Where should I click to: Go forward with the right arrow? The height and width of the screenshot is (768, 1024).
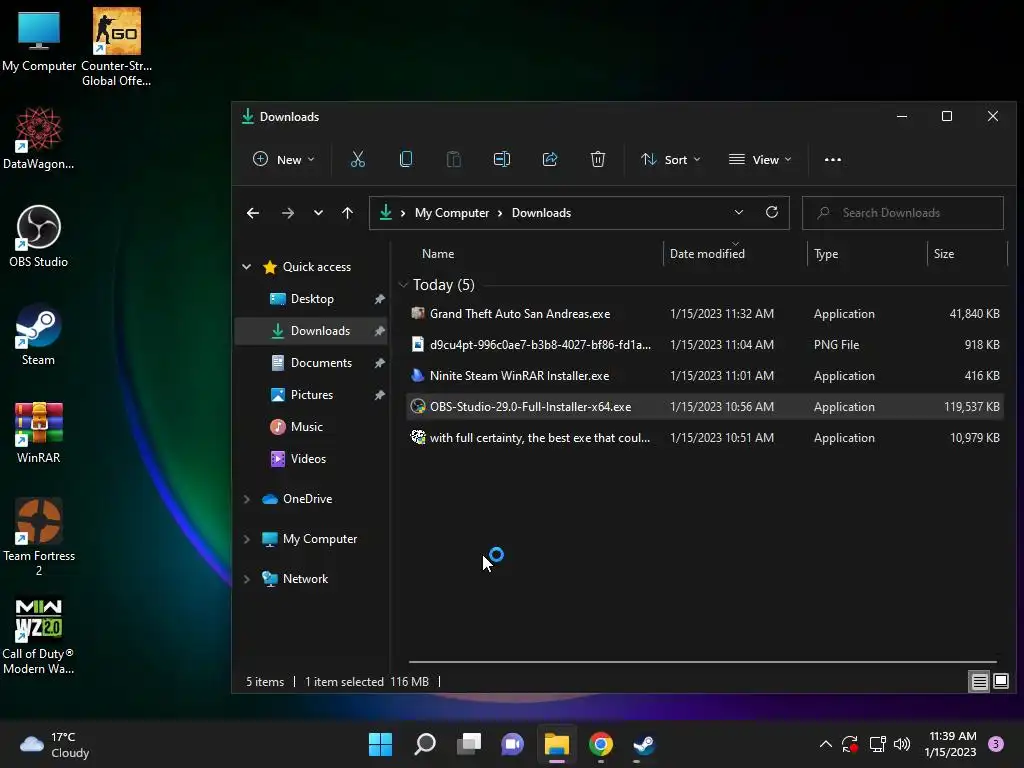[287, 213]
